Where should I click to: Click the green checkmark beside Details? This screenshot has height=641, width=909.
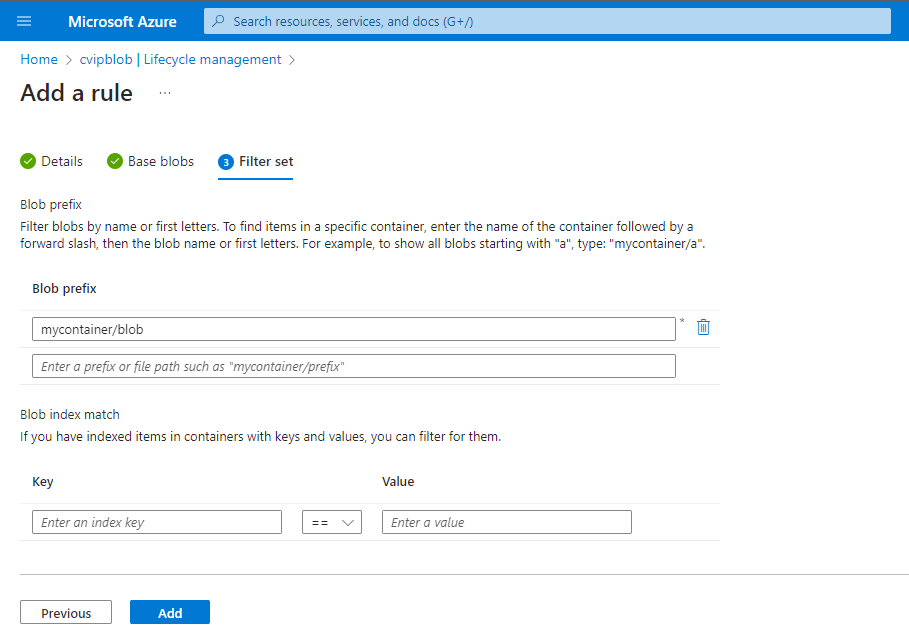point(28,161)
